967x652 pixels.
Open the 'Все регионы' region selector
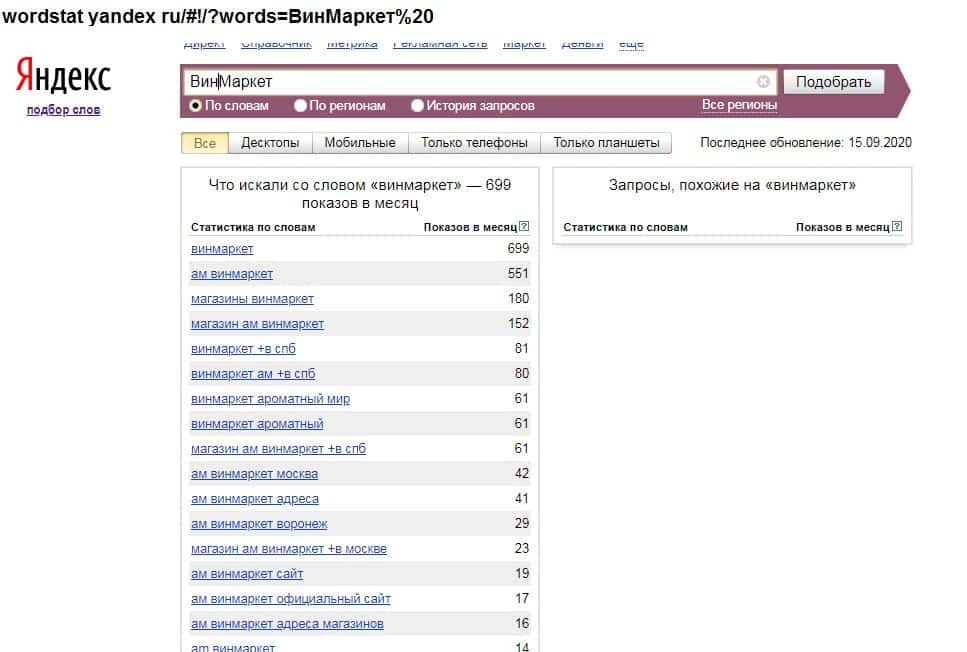(x=739, y=105)
